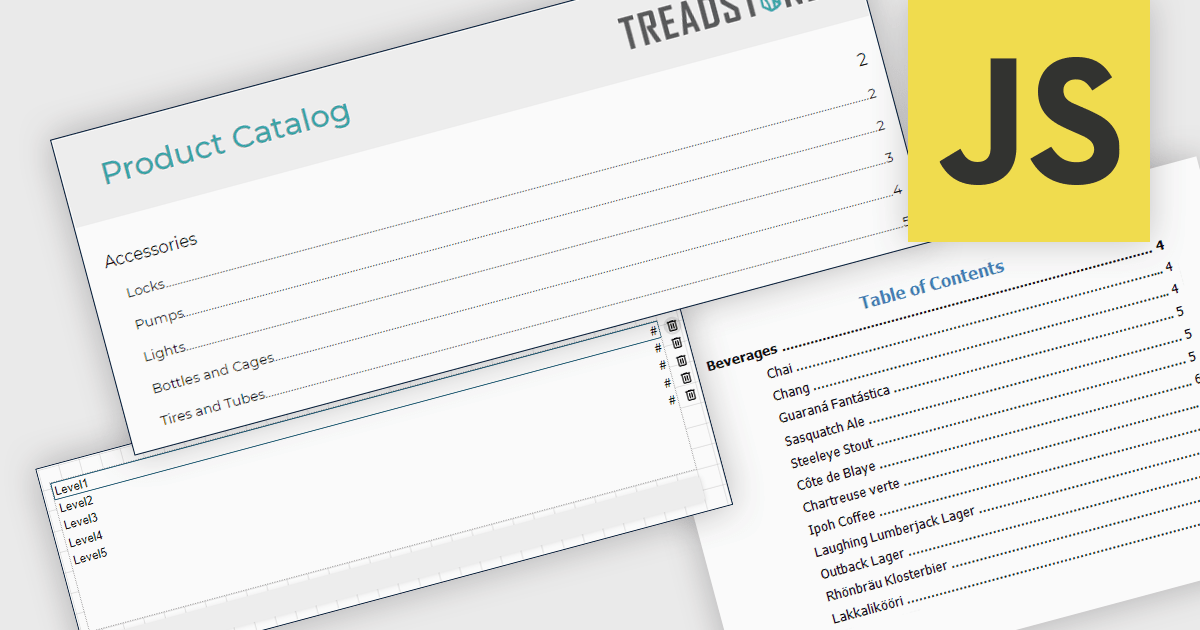1200x630 pixels.
Task: Select the Level5 item
Action: [90, 557]
